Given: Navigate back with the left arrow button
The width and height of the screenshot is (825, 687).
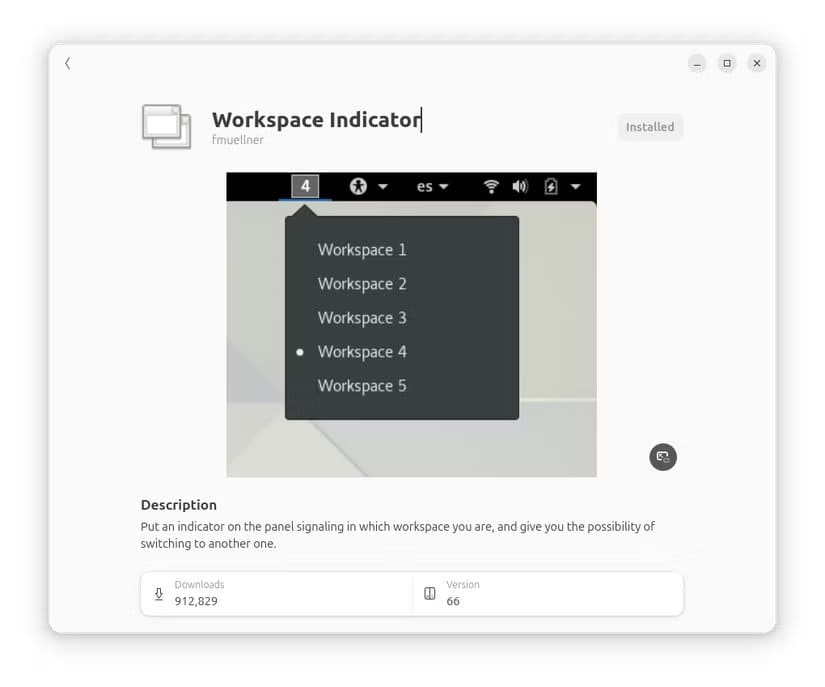Looking at the screenshot, I should (x=67, y=63).
